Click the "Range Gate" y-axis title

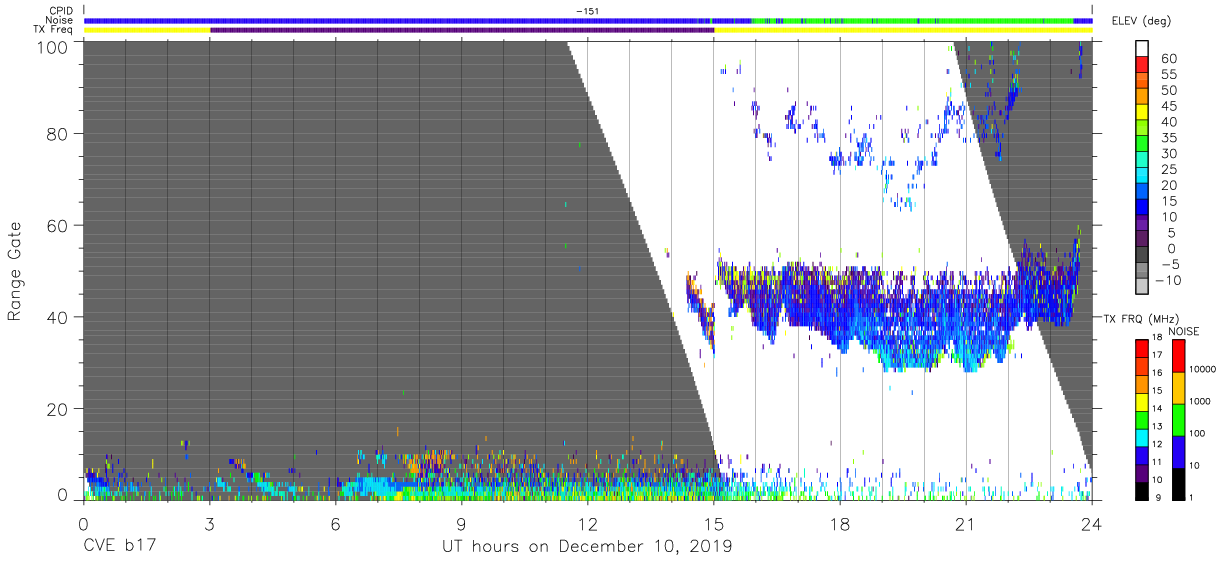(16, 271)
